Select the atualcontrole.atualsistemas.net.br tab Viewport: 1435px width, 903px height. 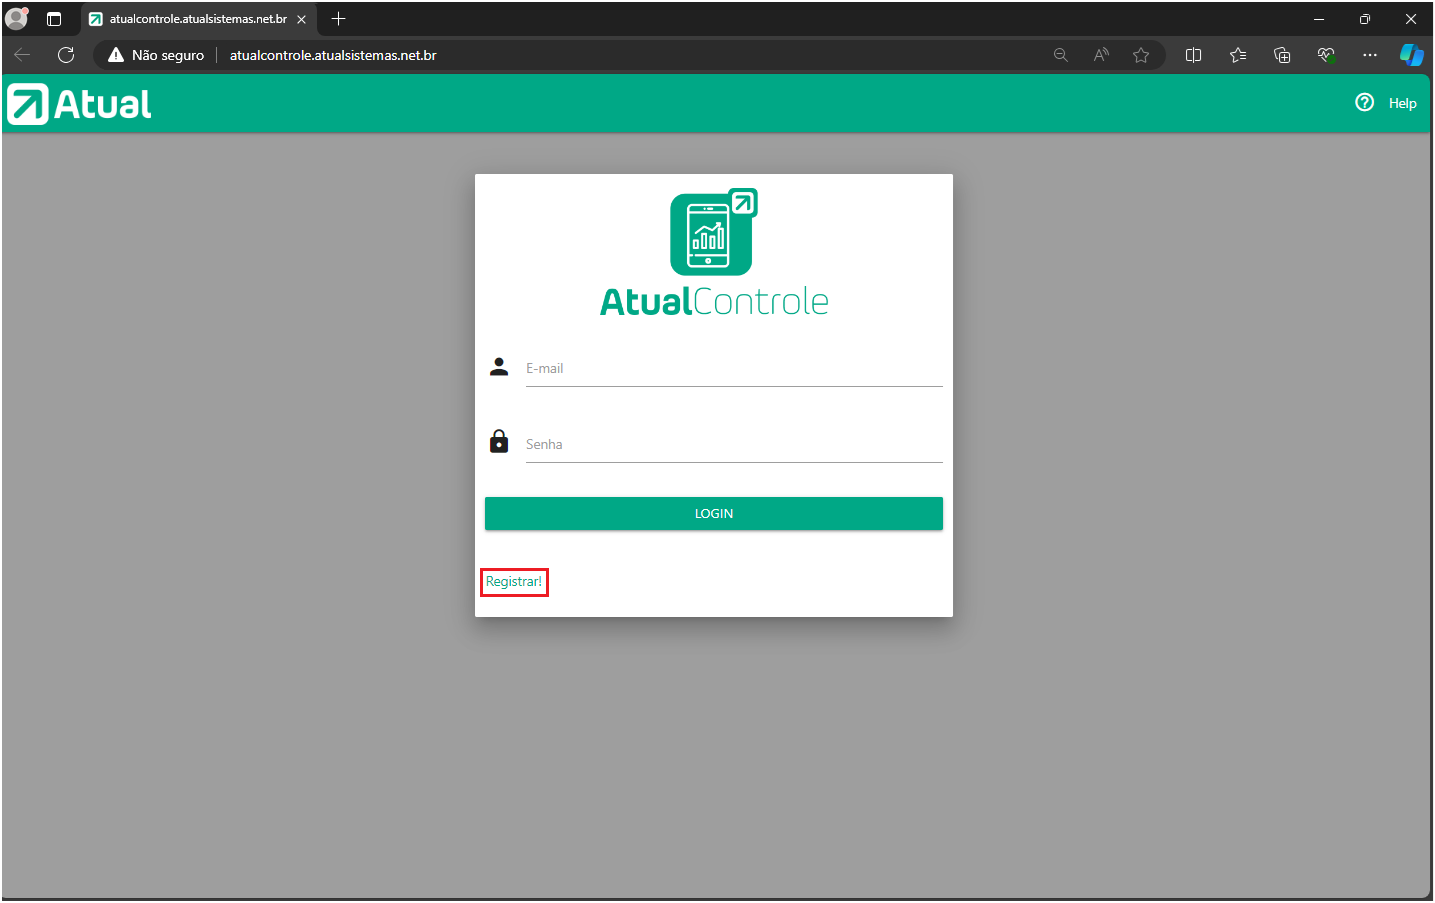197,19
